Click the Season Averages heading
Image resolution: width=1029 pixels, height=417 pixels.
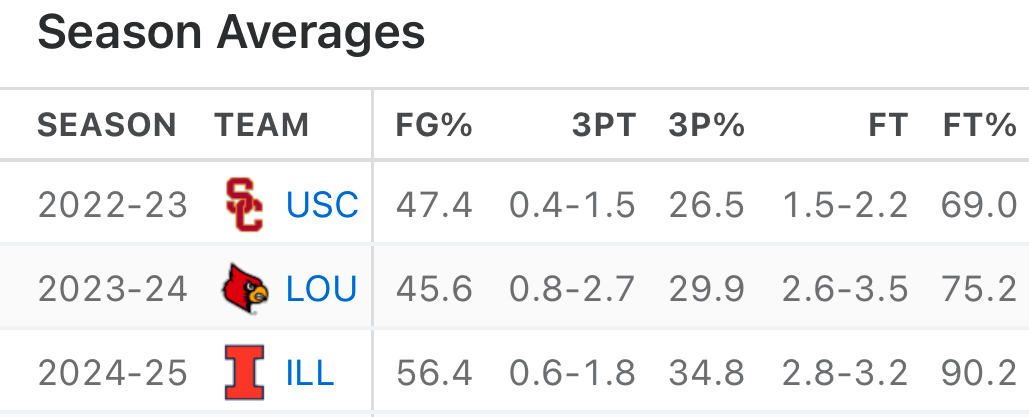coord(232,34)
